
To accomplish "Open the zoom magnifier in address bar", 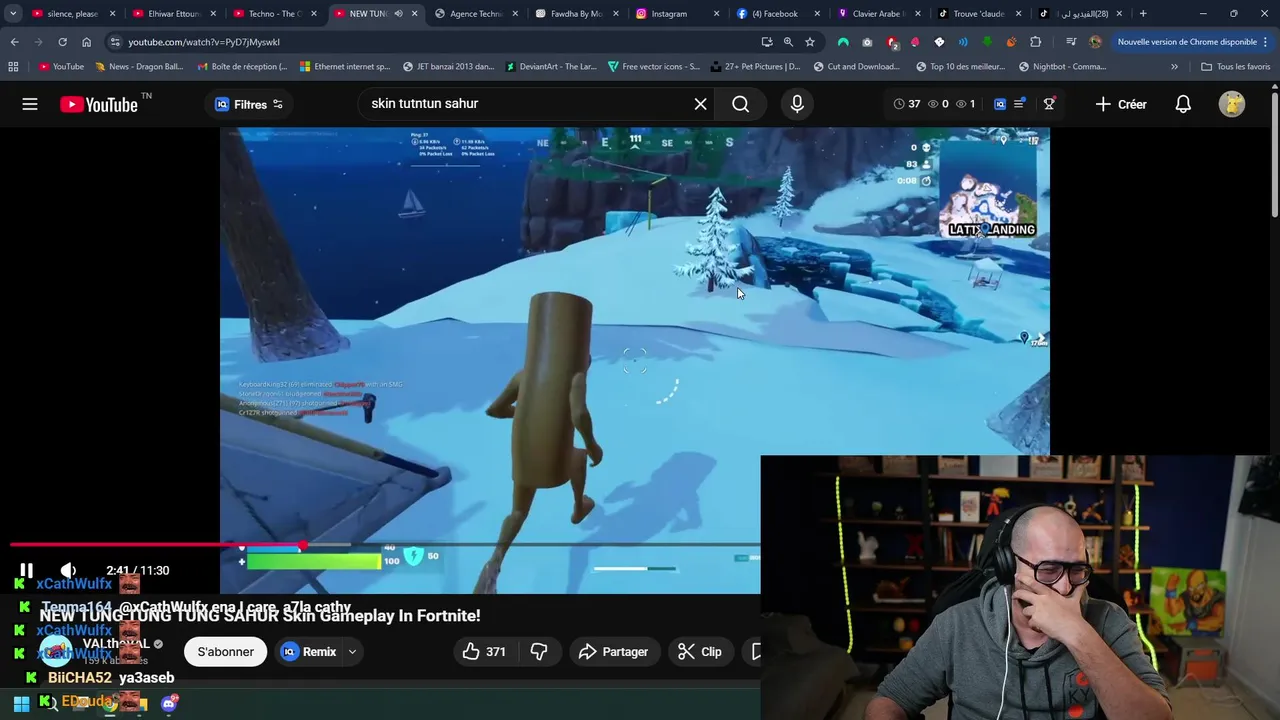I will (x=788, y=42).
